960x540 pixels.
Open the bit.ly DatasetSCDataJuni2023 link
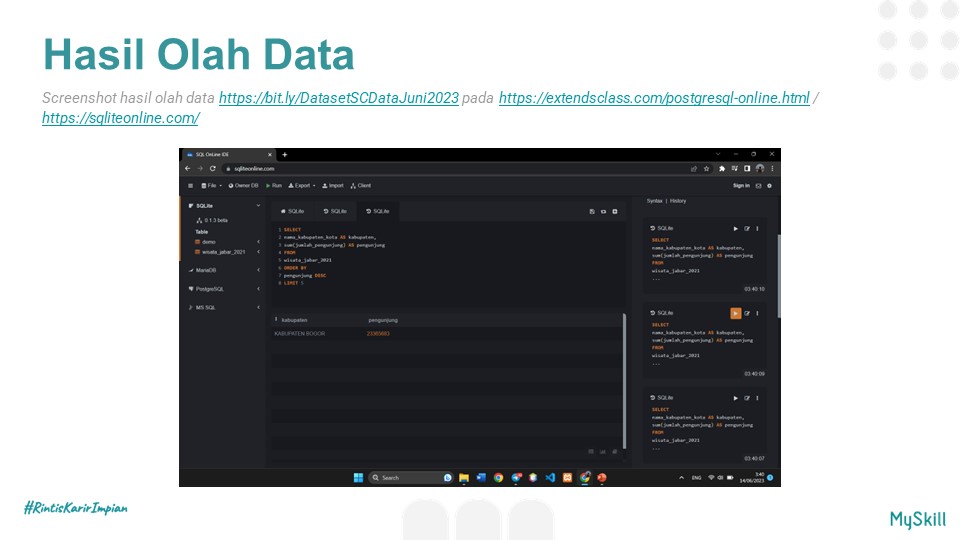coord(339,98)
